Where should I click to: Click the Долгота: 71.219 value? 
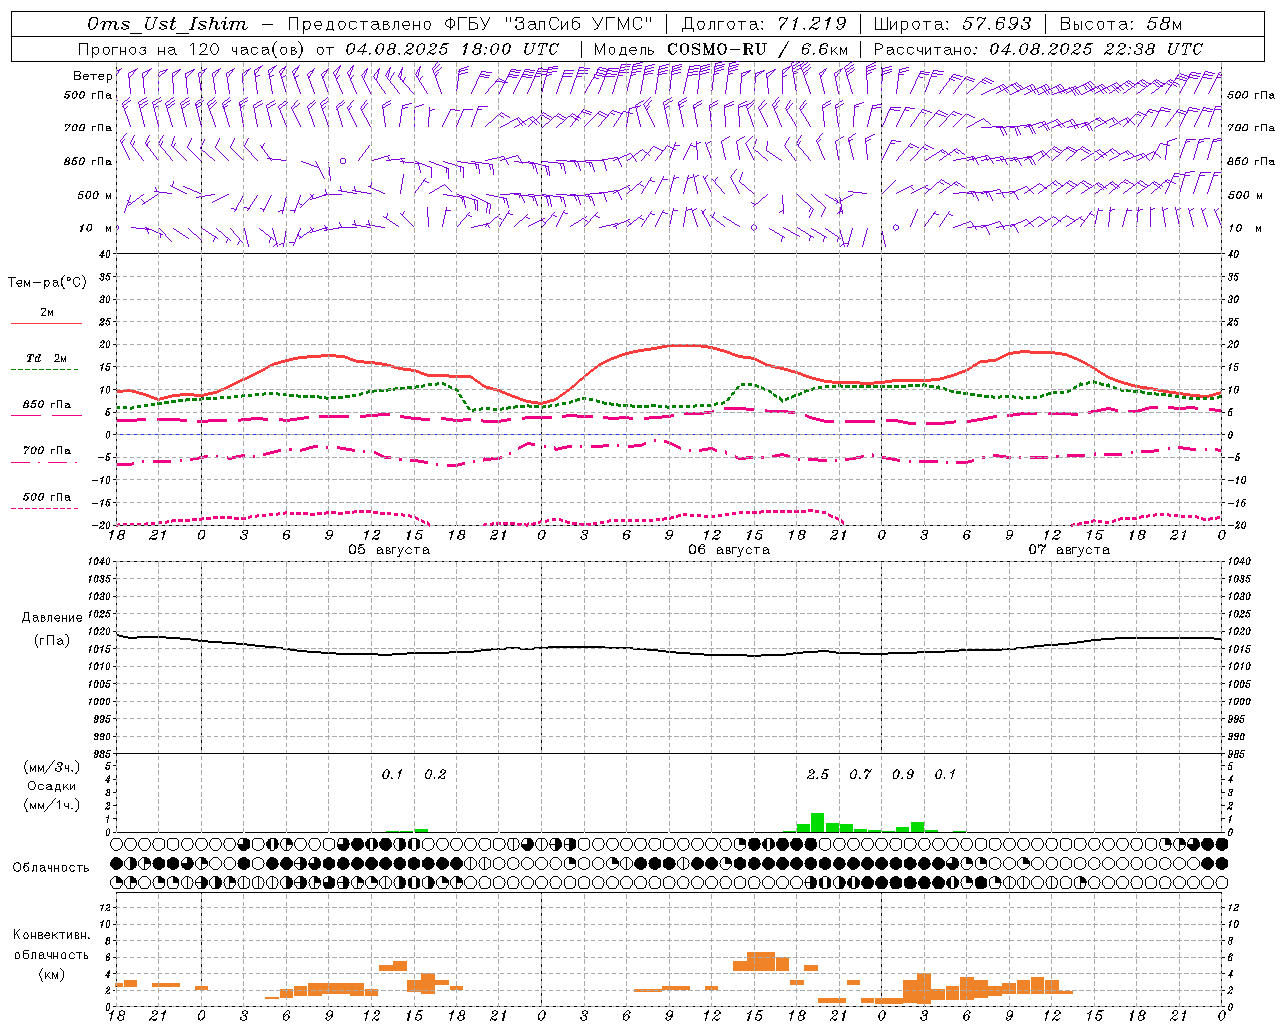coord(764,24)
